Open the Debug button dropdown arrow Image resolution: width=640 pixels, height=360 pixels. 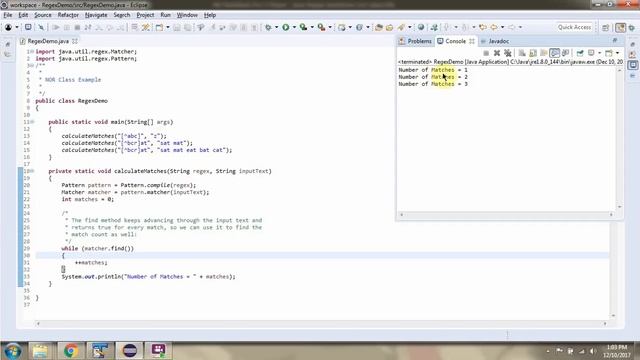coord(276,27)
